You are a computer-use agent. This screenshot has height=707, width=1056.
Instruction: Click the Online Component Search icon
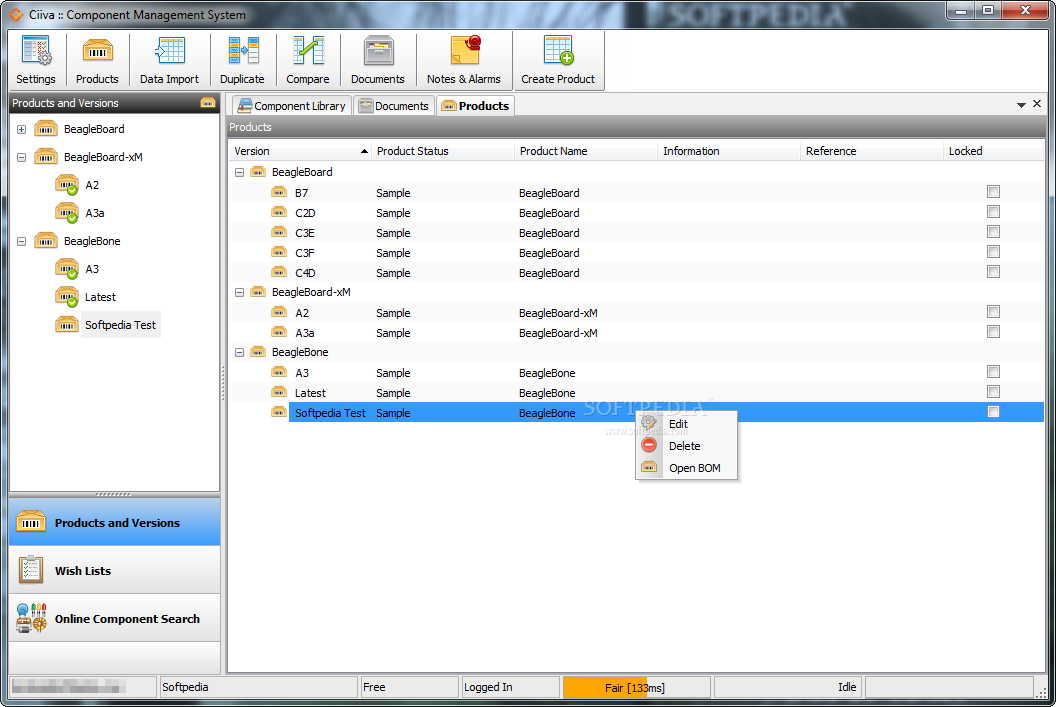point(32,617)
